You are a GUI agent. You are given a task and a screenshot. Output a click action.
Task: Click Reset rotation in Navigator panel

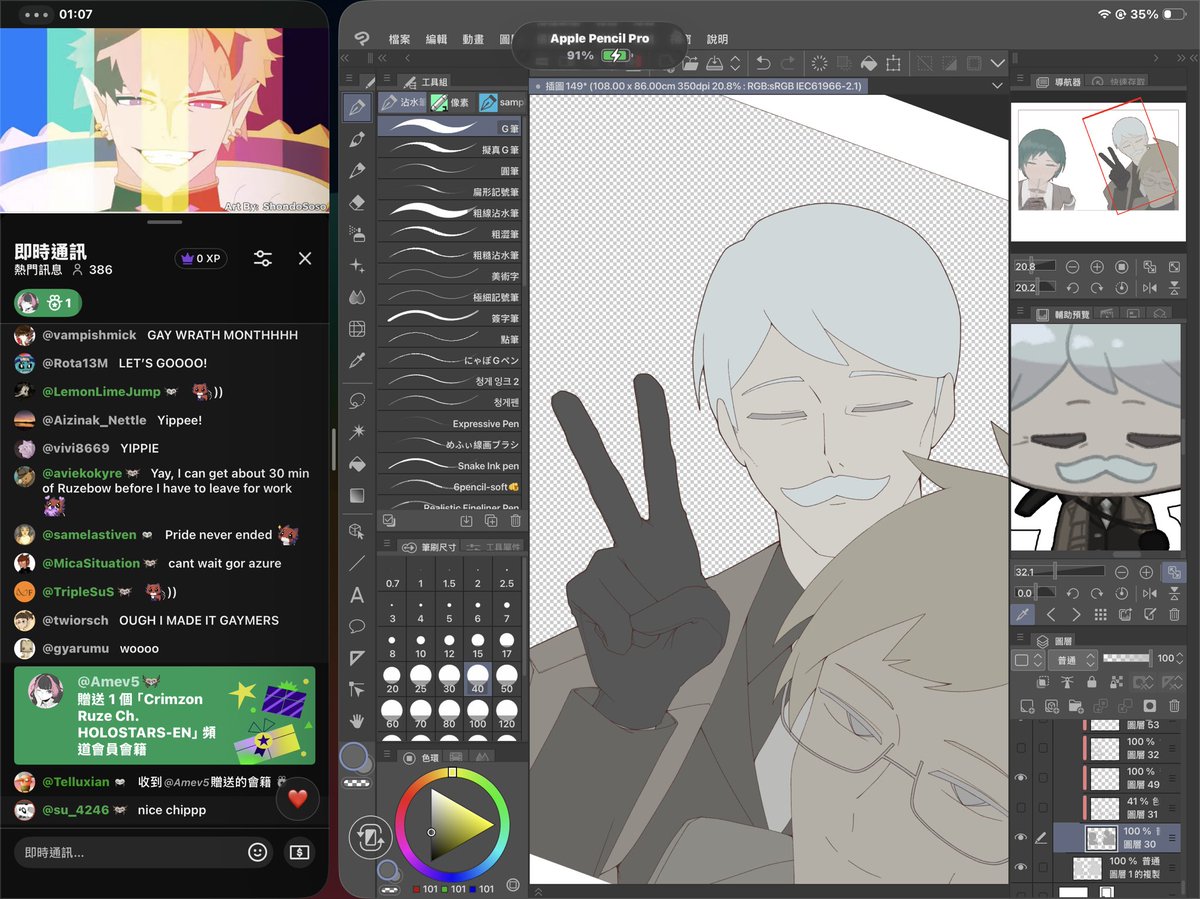pyautogui.click(x=1122, y=288)
